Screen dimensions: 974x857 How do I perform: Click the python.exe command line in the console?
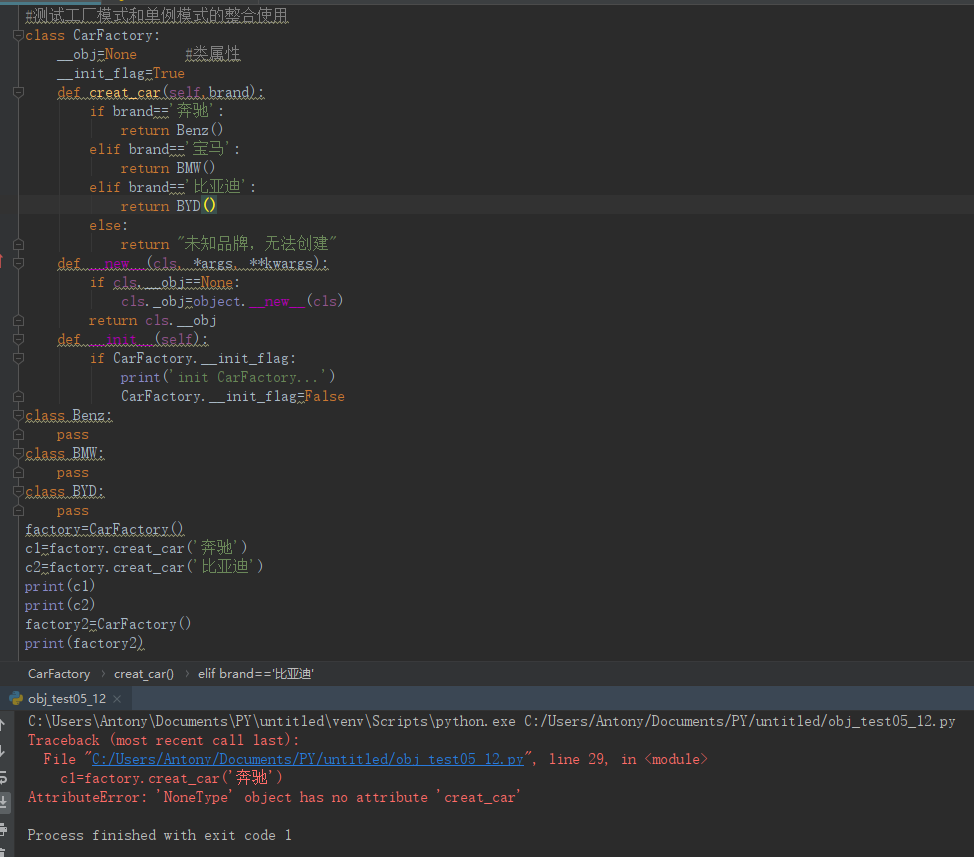pos(491,721)
